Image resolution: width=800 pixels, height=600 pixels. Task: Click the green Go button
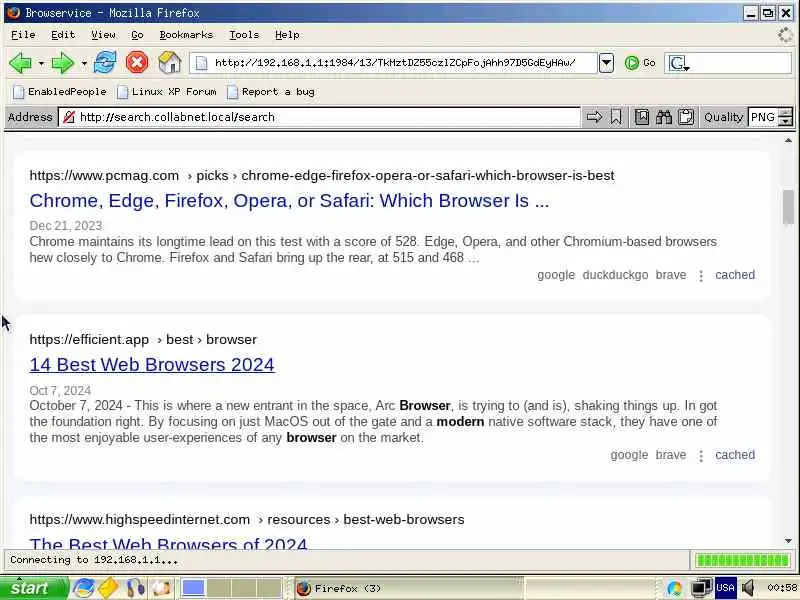pos(640,63)
